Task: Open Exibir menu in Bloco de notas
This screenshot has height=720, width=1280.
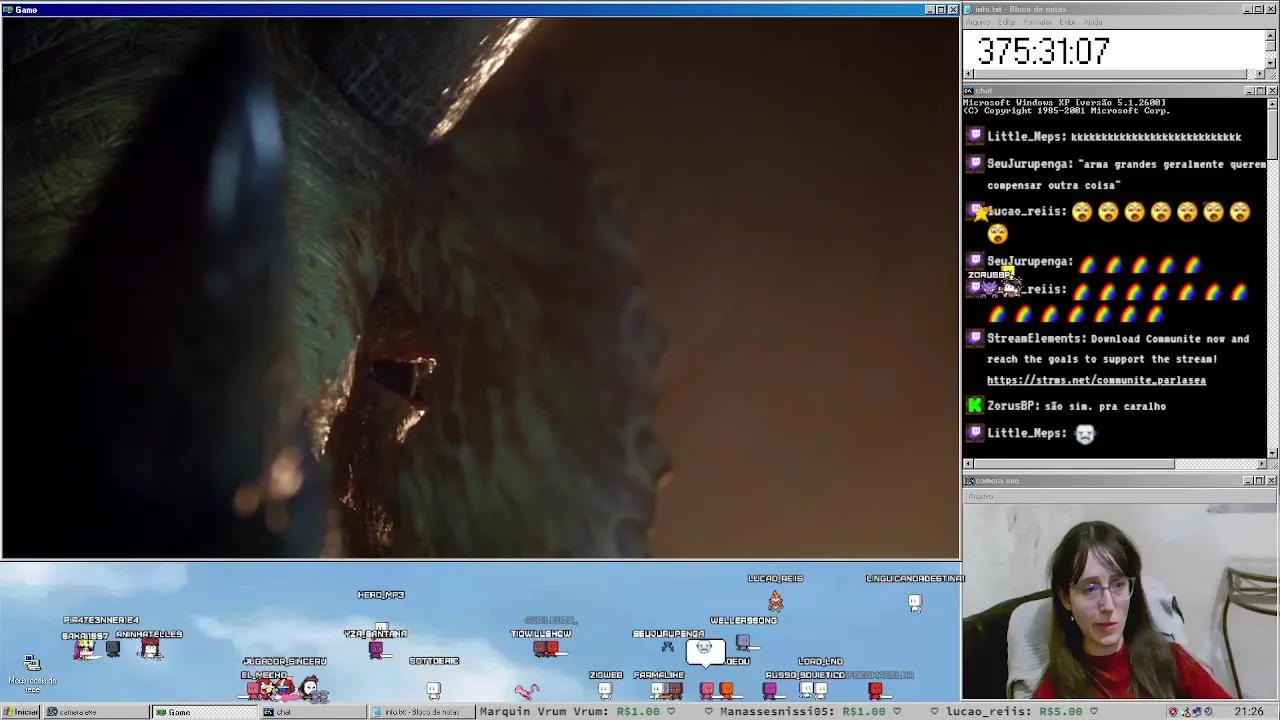Action: tap(1067, 22)
